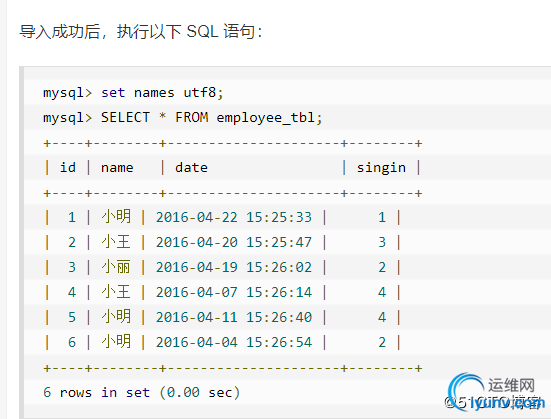551x419 pixels.
Task: Click the 运维网 watermark text
Action: [x=511, y=385]
